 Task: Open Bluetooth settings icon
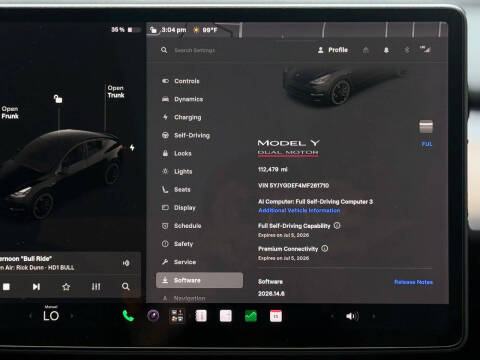[x=407, y=50]
